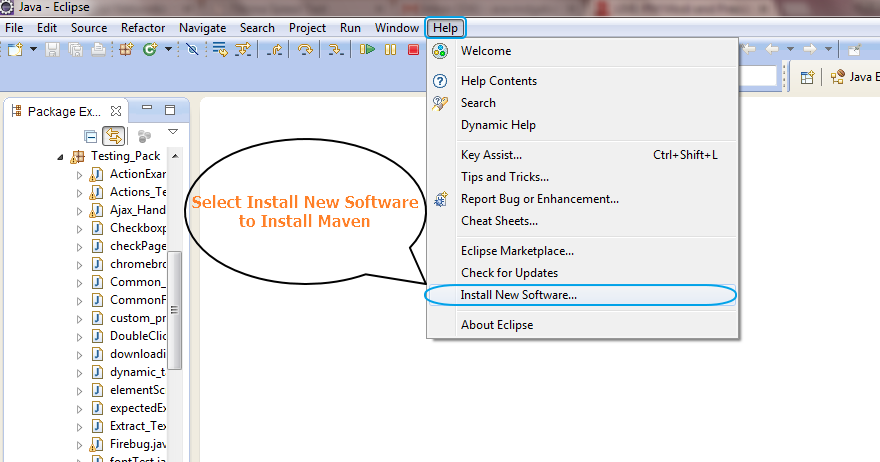The image size is (880, 462).
Task: Click the Step Over debug icon
Action: coord(305,50)
